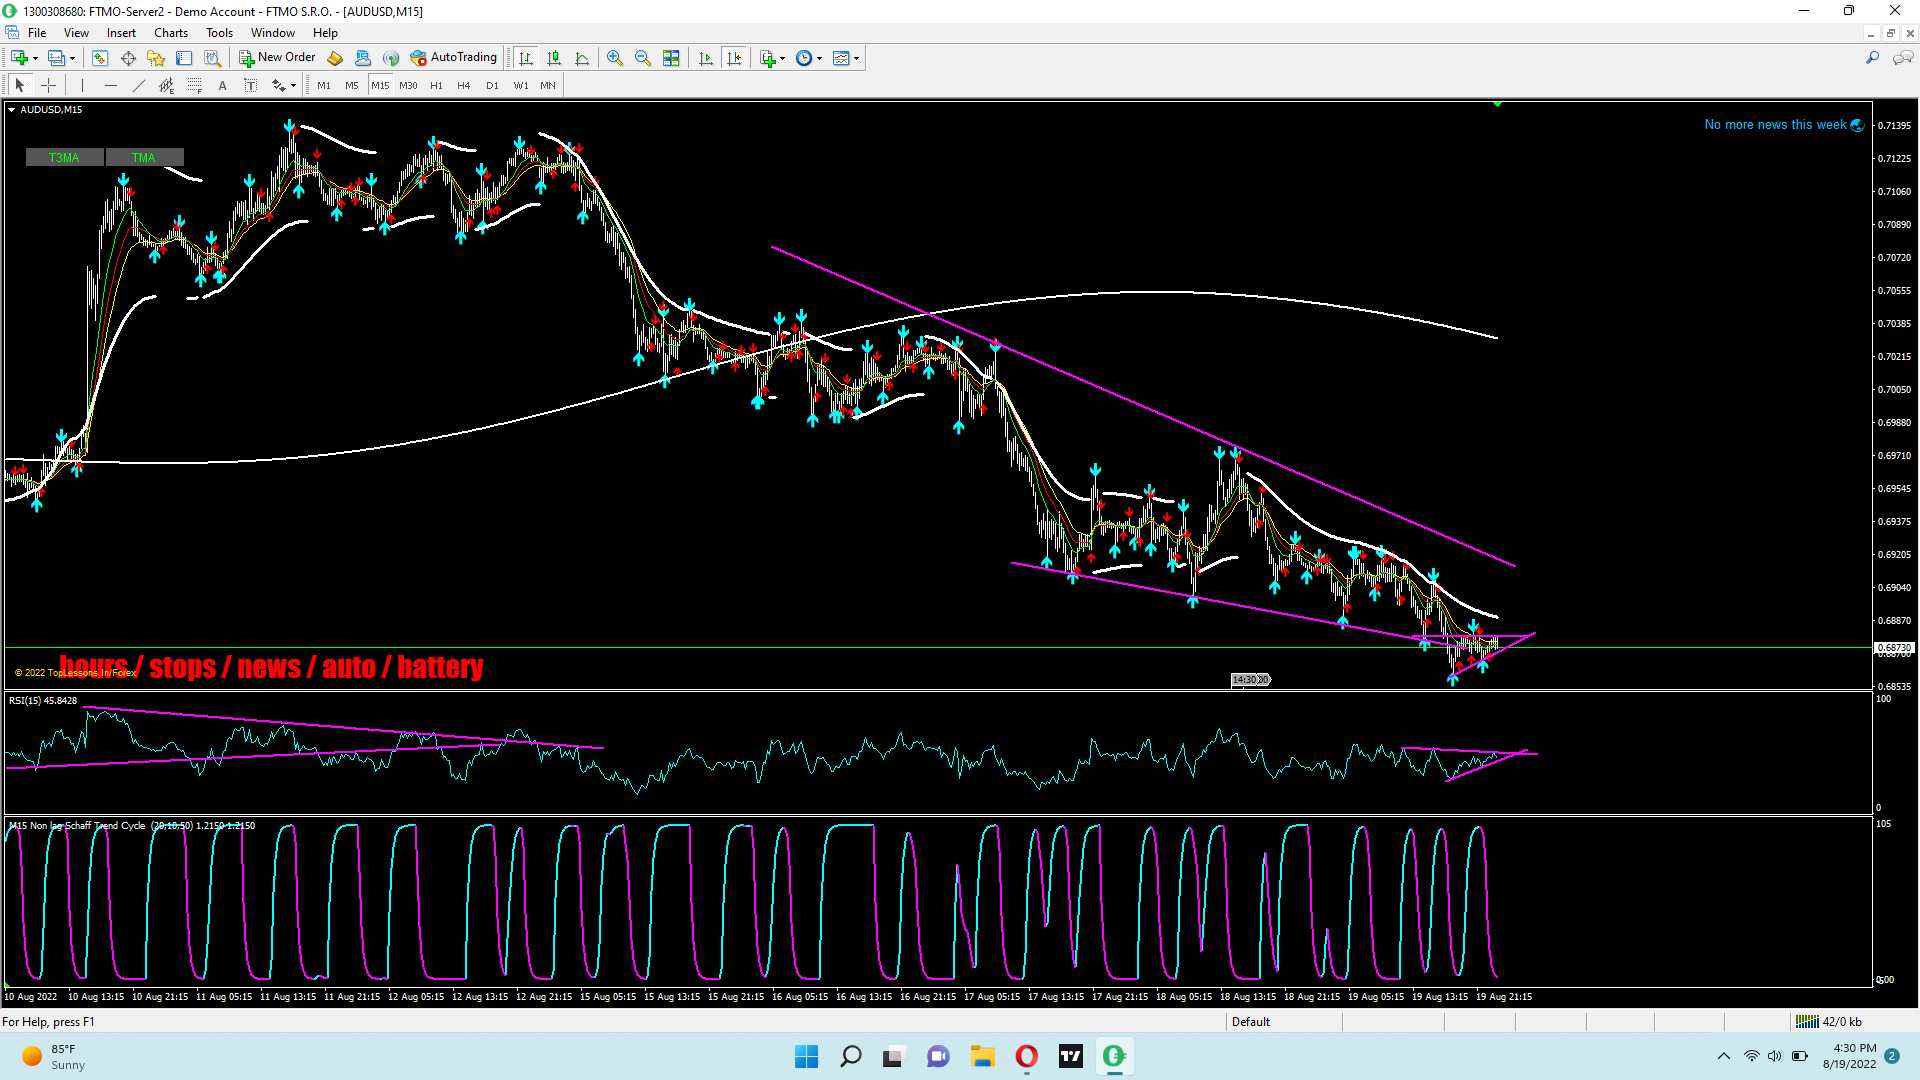Toggle the chart auto scroll button
This screenshot has width=1920, height=1080.
click(706, 58)
